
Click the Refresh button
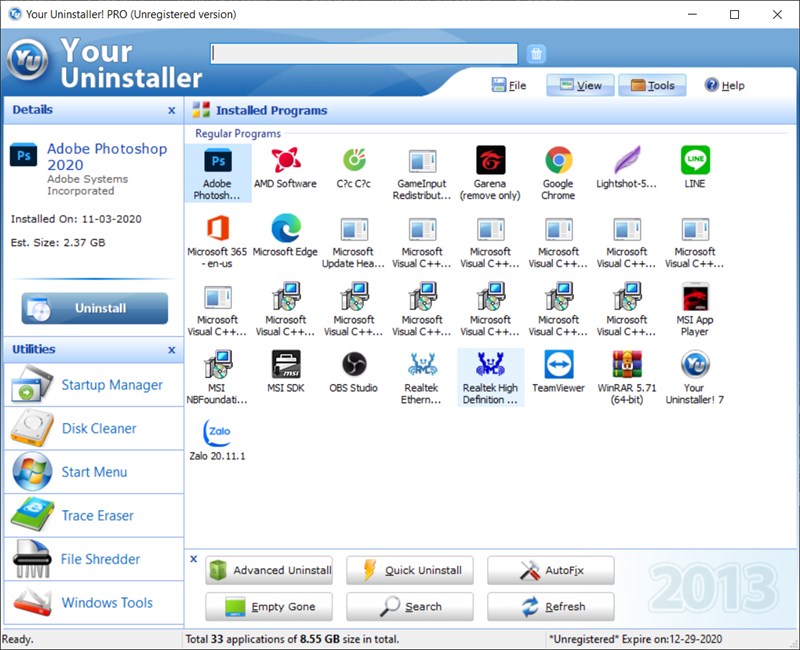tap(550, 606)
